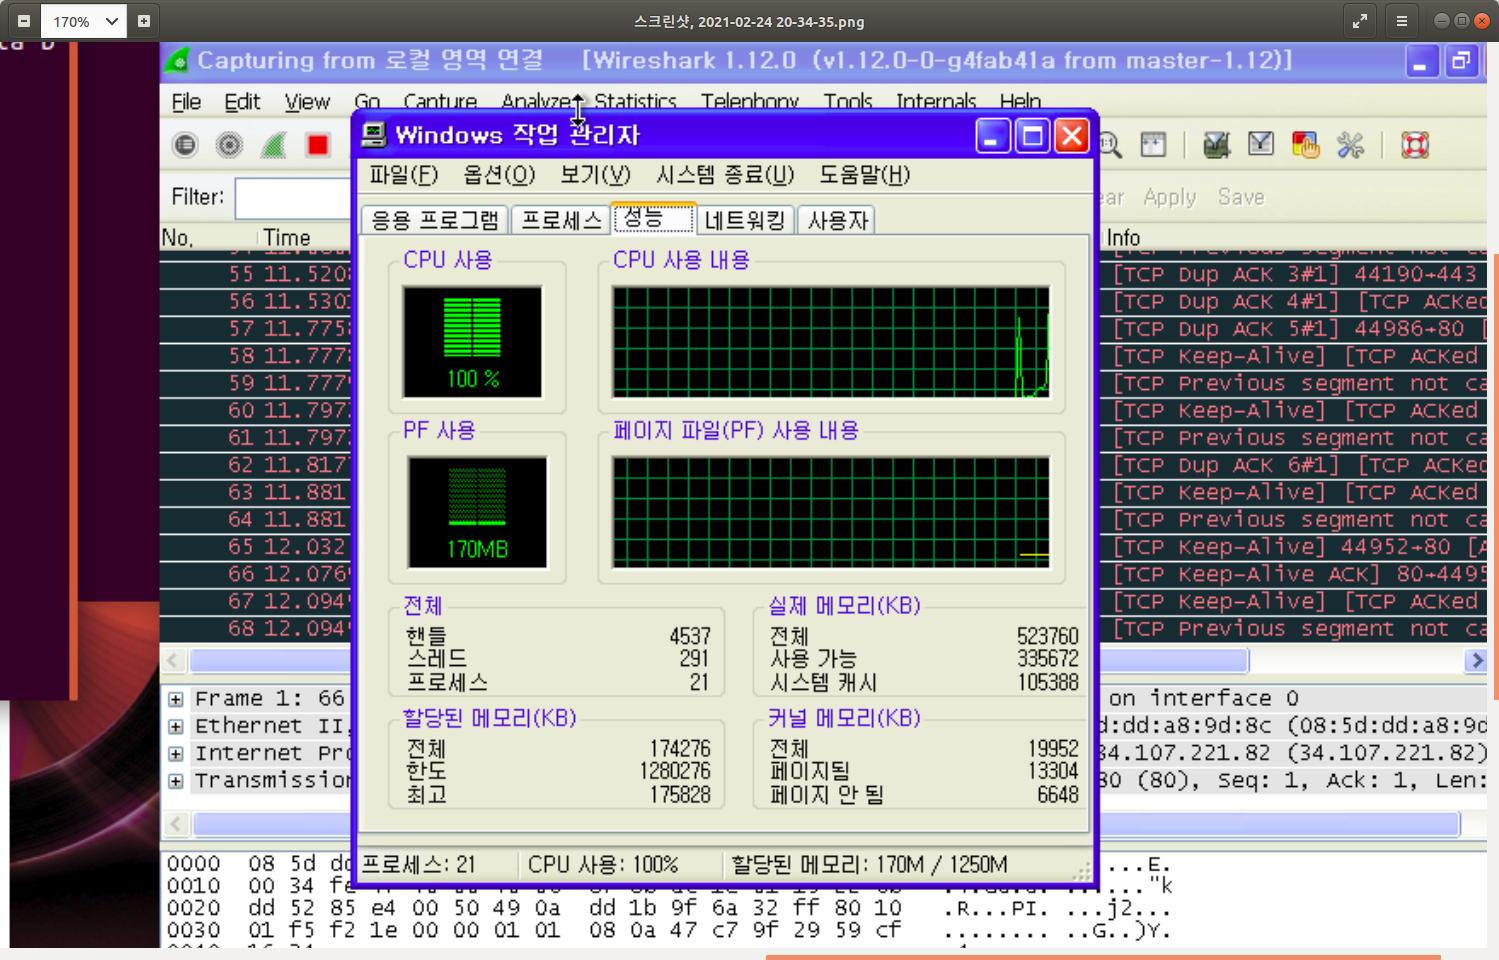
Task: Click packet list scrollbar right arrow
Action: pos(1477,661)
